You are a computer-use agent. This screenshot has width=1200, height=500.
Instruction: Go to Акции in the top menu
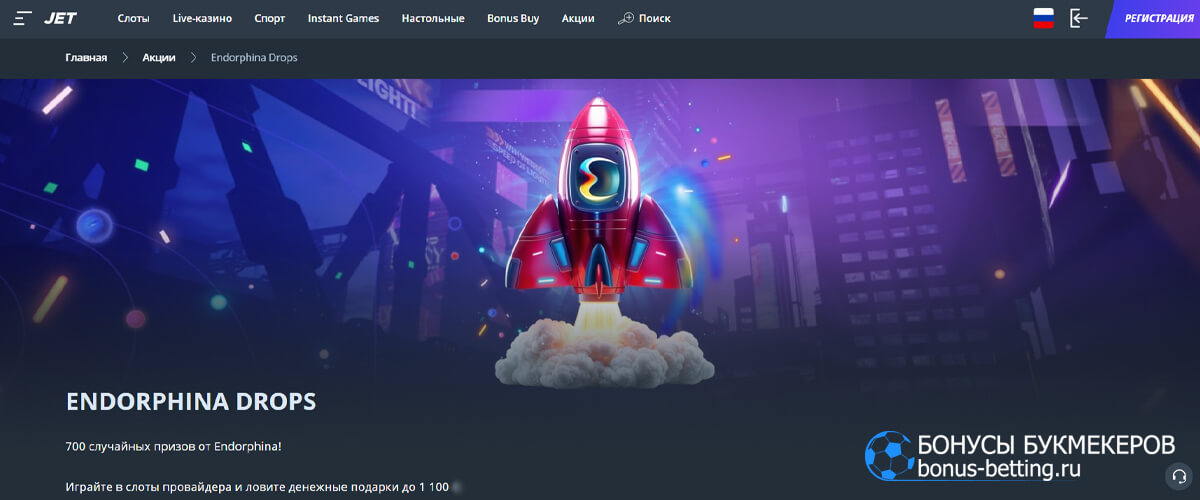pos(578,18)
